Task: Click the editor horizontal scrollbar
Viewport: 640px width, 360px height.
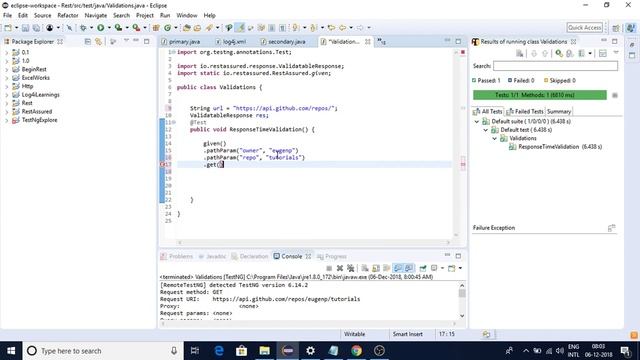Action: tap(313, 242)
